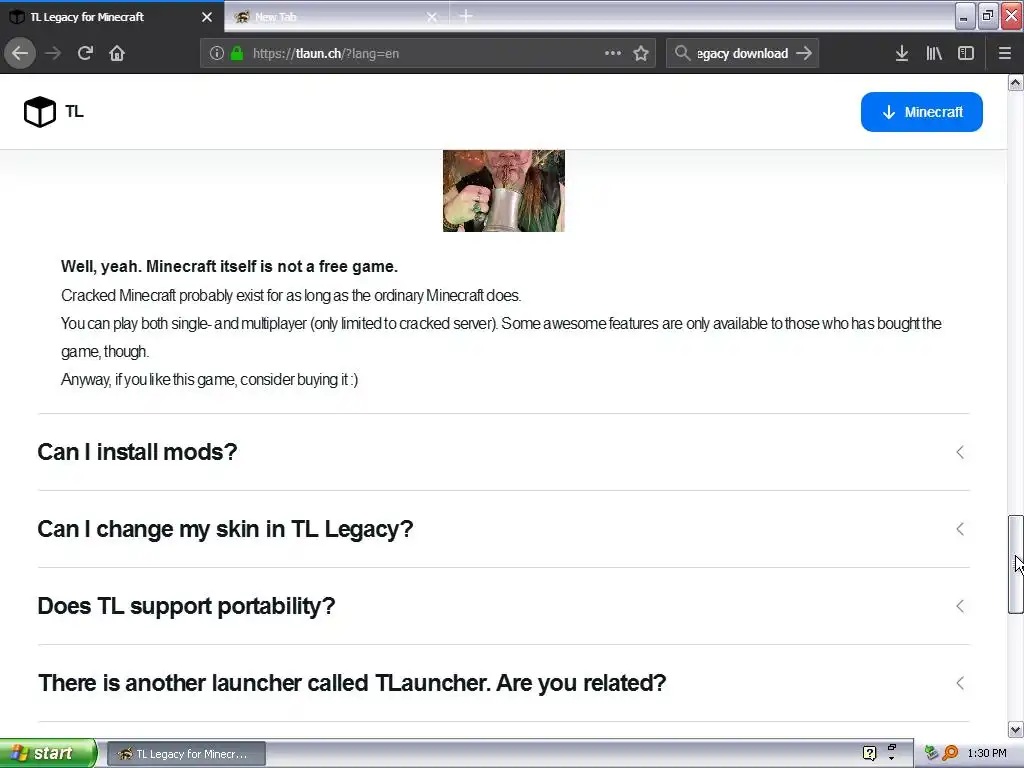Open a new tab with plus button

[x=466, y=16]
